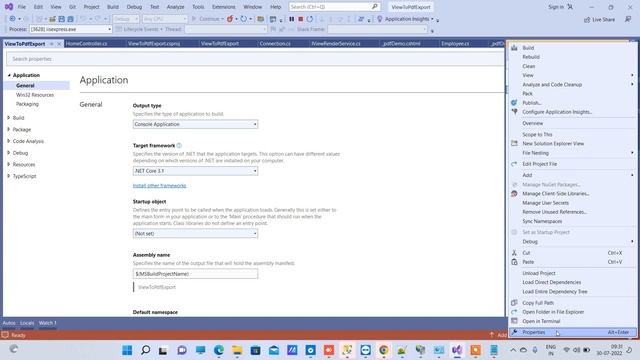Click the Application Insights lightbulb icon

[380, 19]
